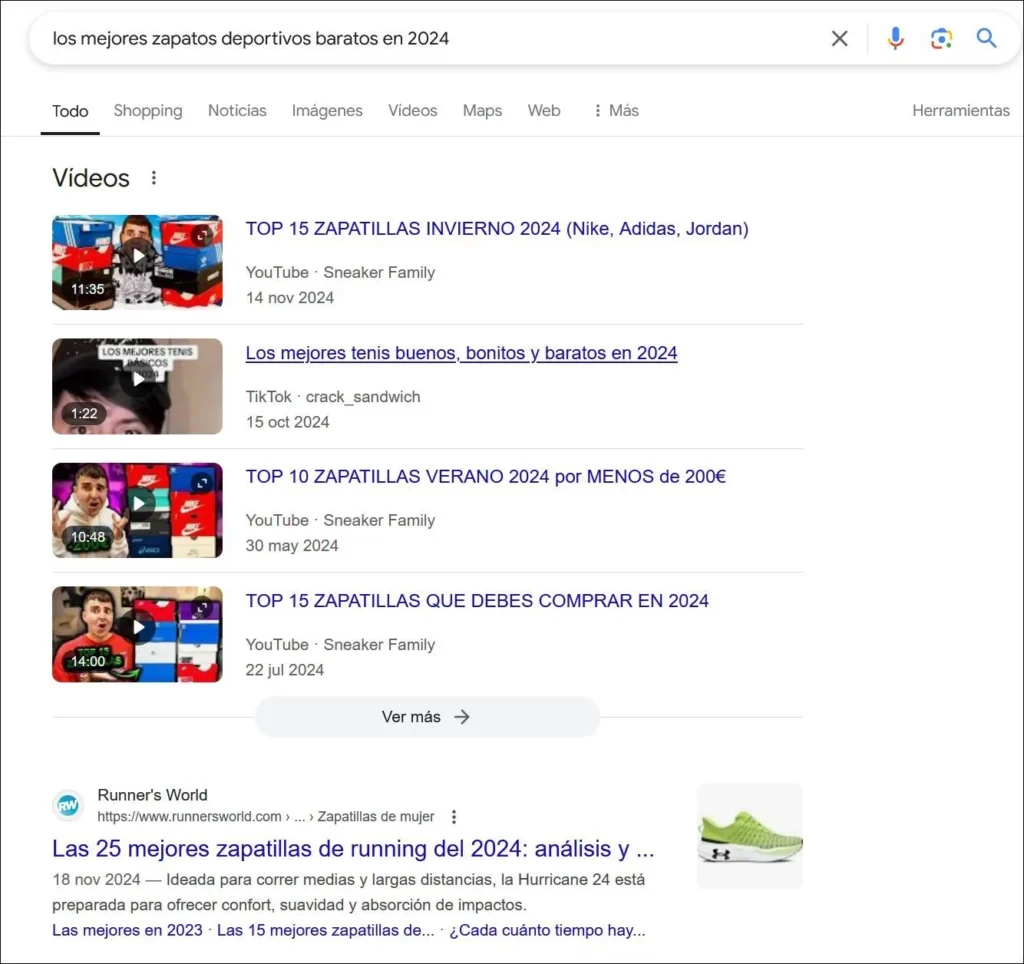Open the Vídeos tab
This screenshot has width=1024, height=964.
[x=413, y=110]
